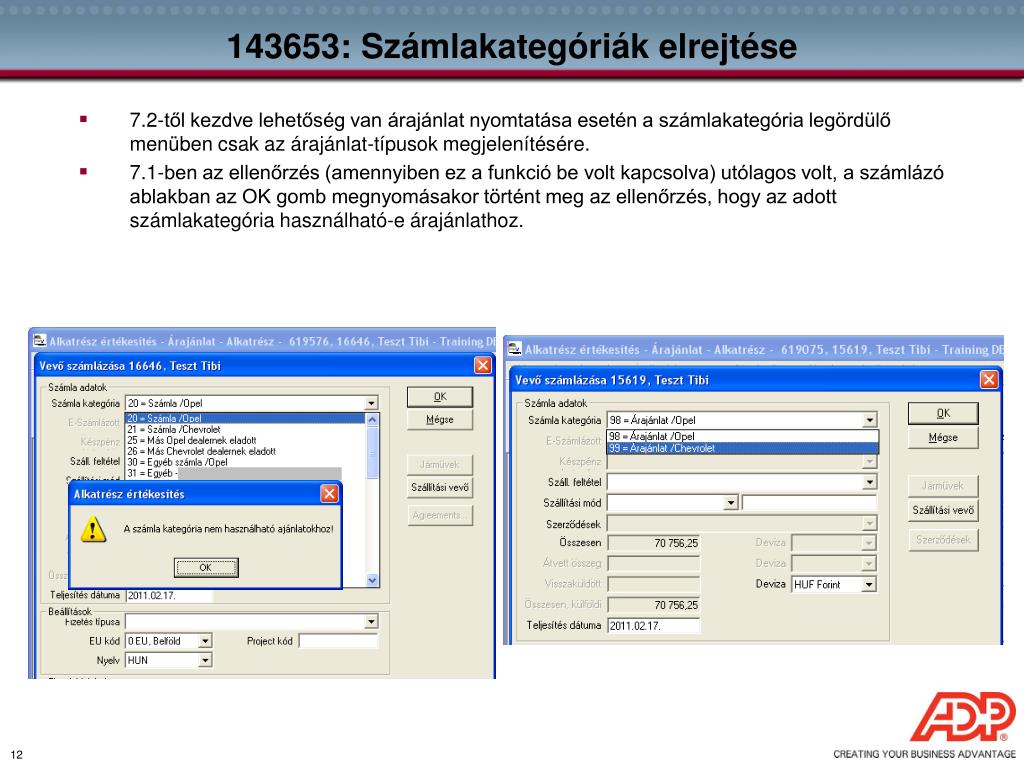Close the Vevő számlázása 16646 dialog
Image resolution: width=1024 pixels, height=768 pixels.
[483, 365]
